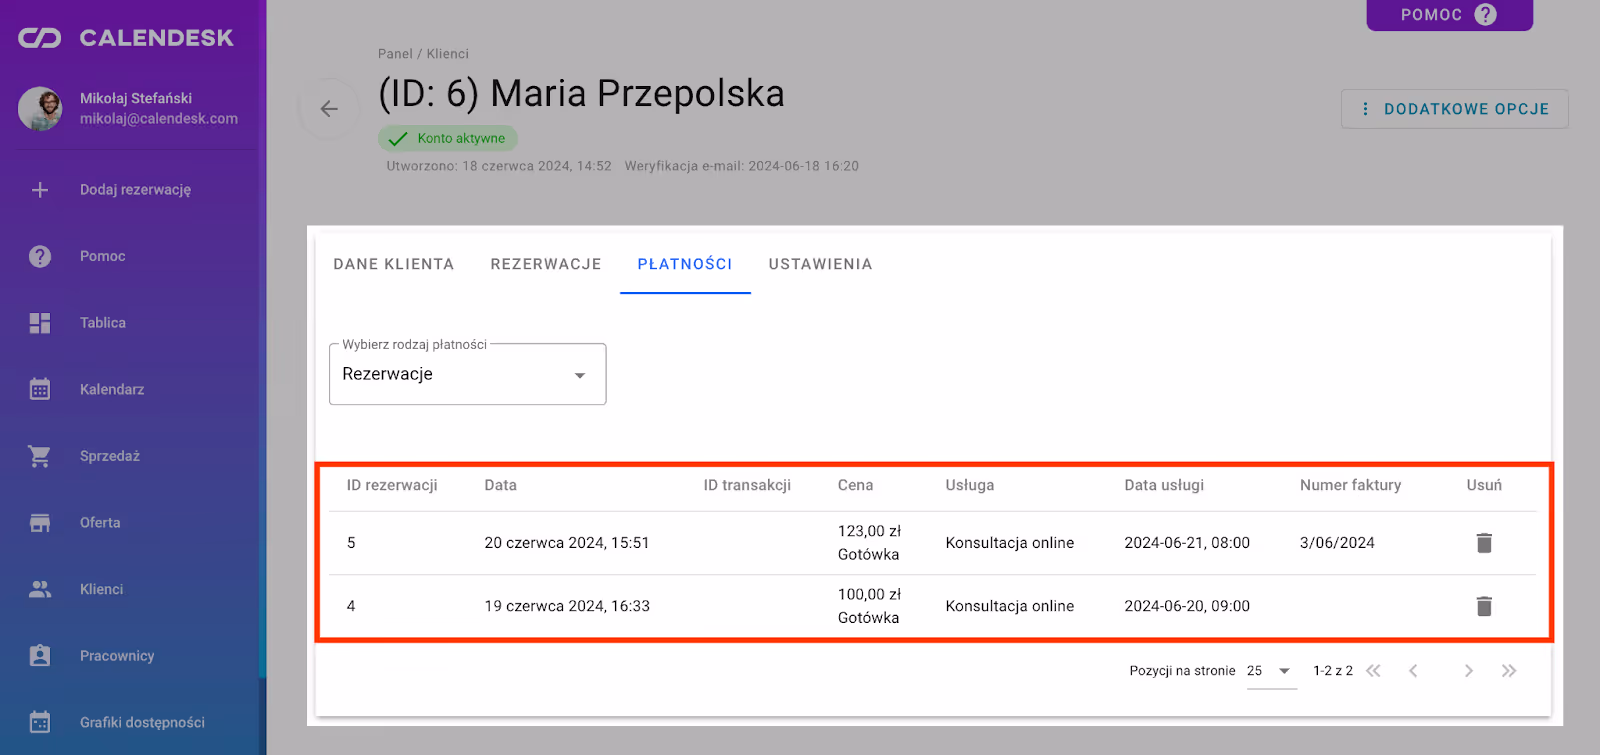Switch to the Rezerwacje tab

point(545,264)
